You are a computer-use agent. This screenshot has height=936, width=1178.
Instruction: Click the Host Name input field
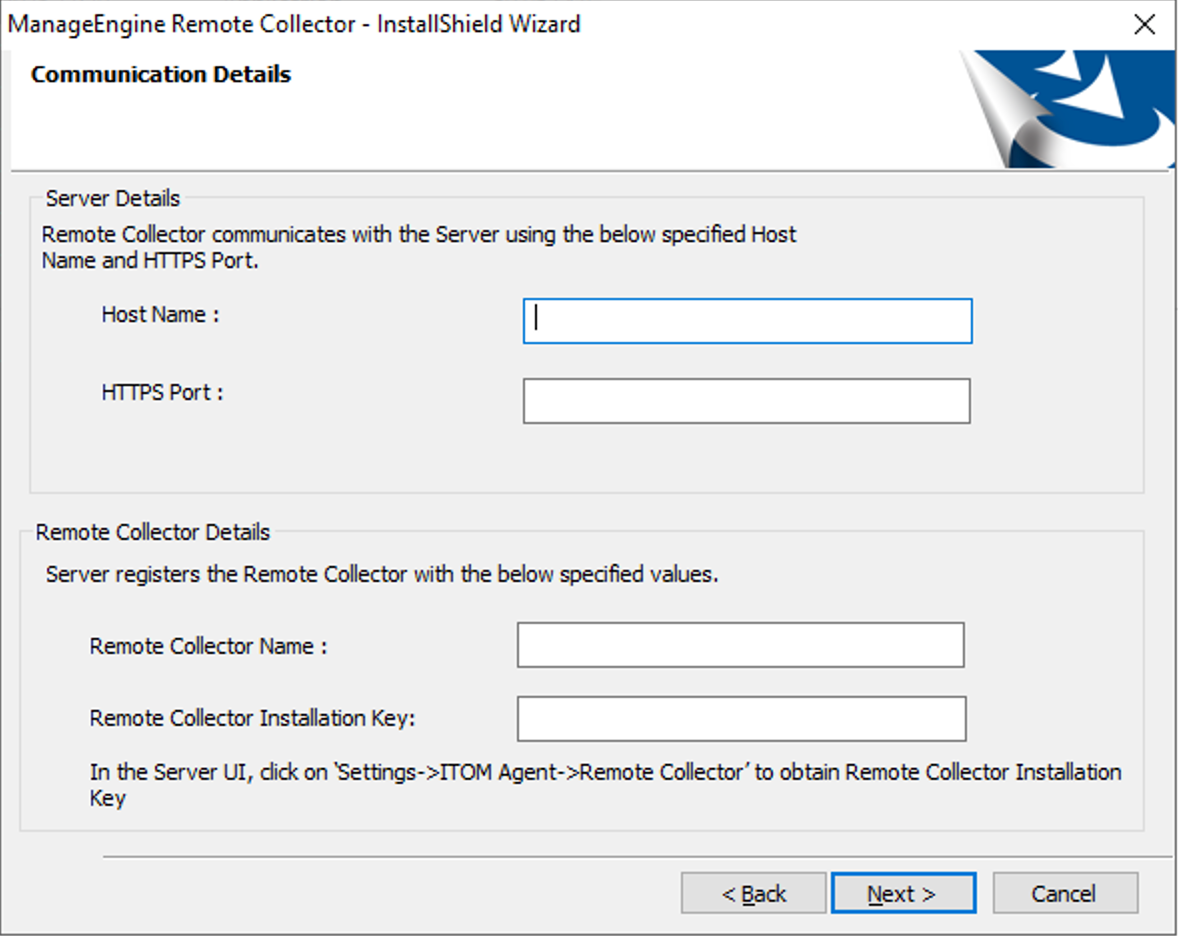pos(747,321)
